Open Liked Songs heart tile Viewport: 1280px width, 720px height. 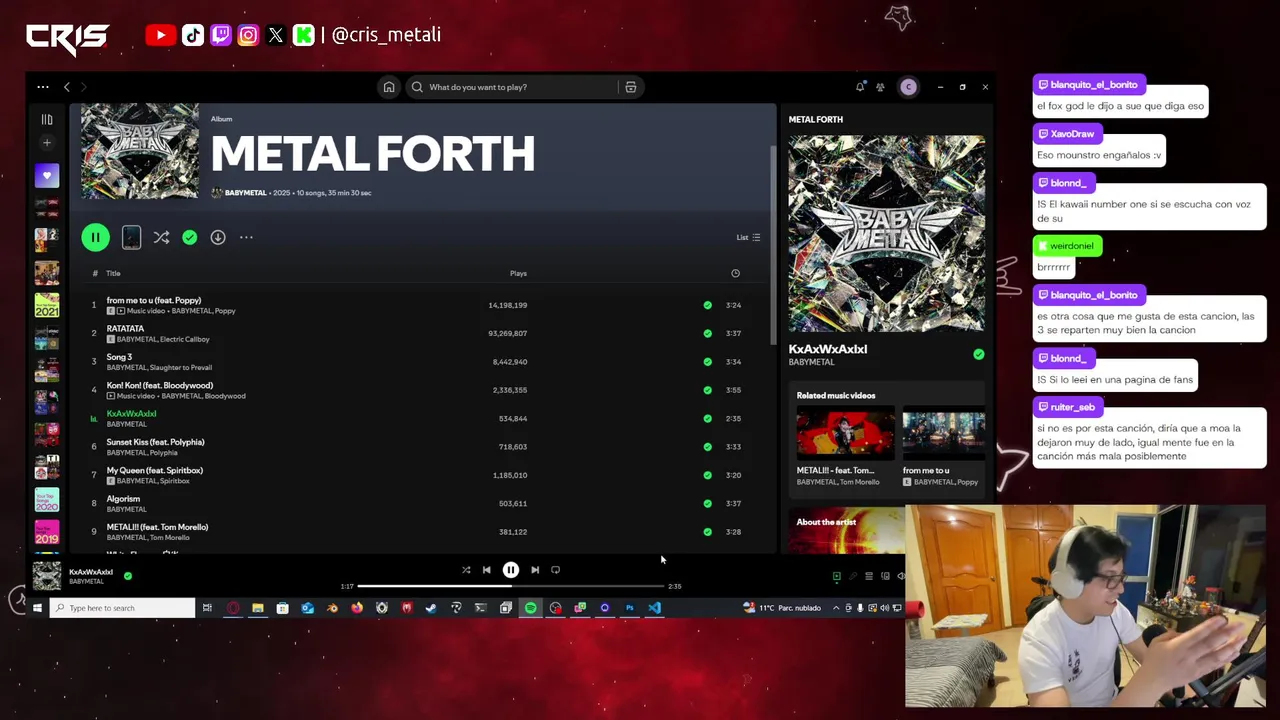(47, 176)
